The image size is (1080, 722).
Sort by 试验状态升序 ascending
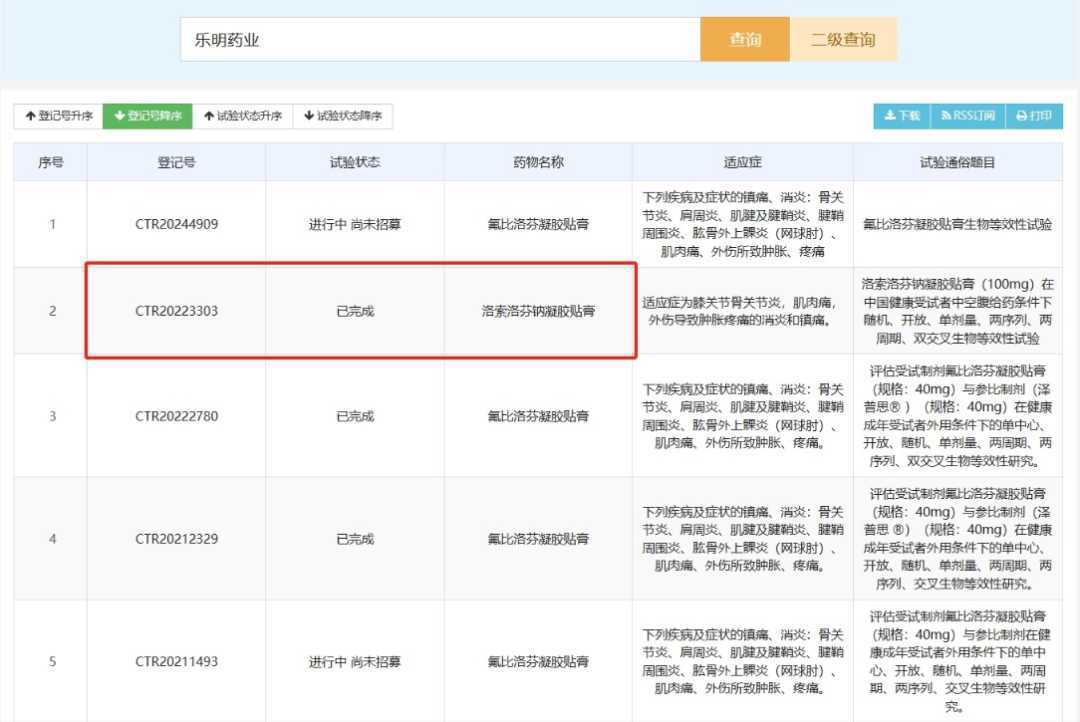[x=242, y=116]
